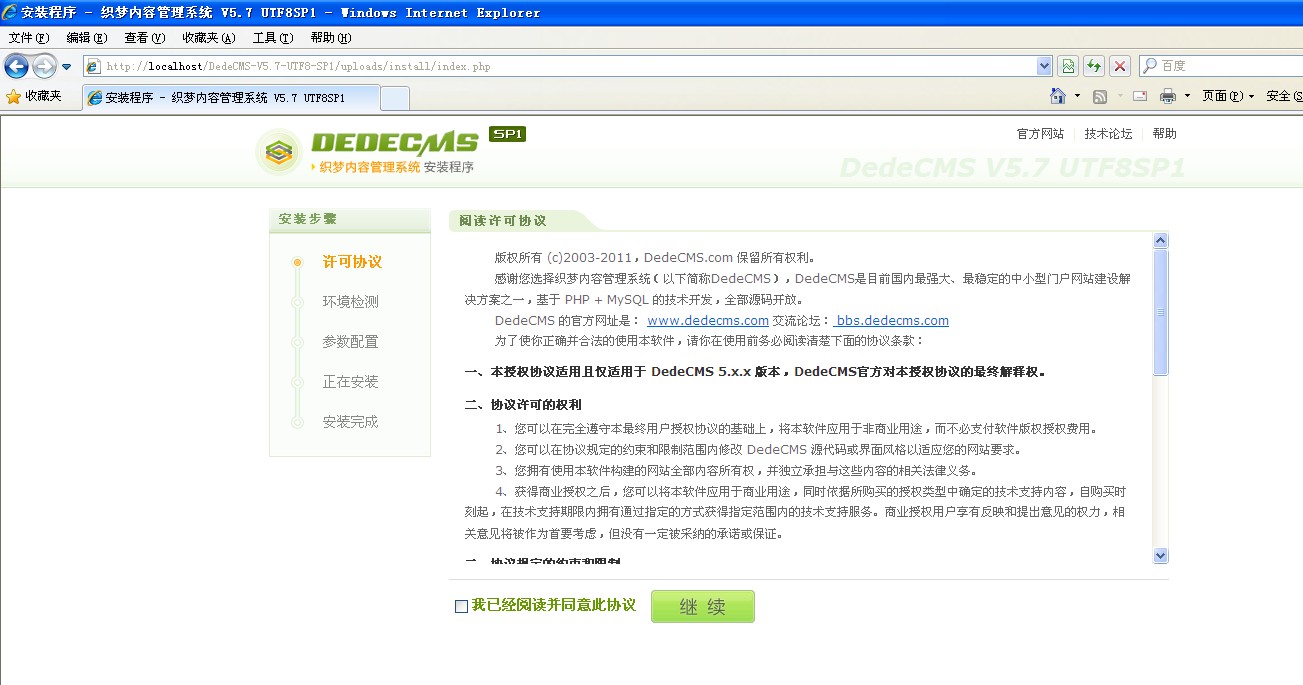This screenshot has width=1303, height=685.
Task: Click the Internet Explorer title bar icon
Action: coord(9,12)
